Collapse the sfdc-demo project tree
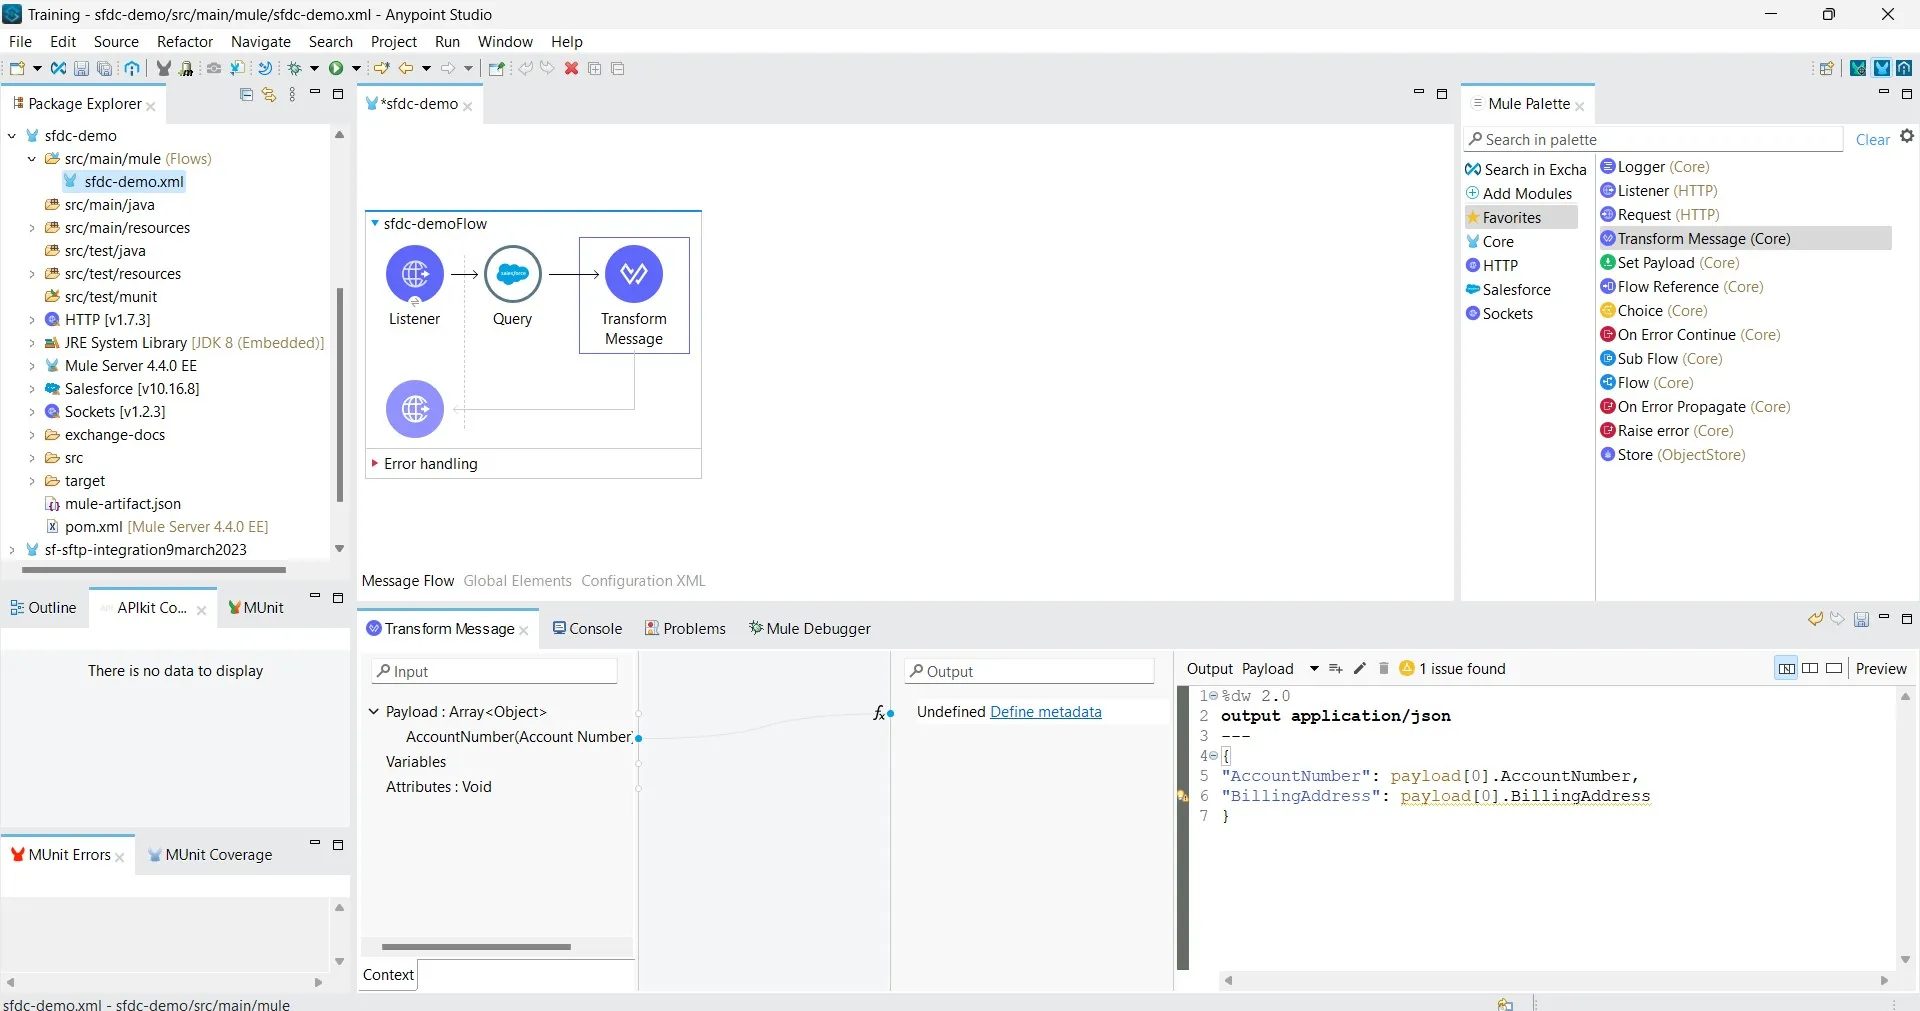The height and width of the screenshot is (1011, 1920). (12, 136)
